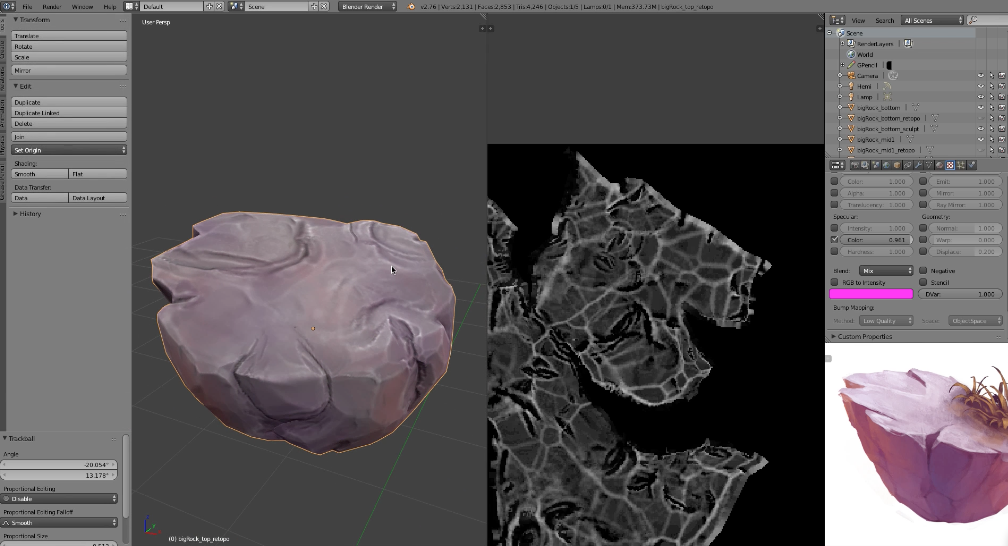Open the Properties editor type selector
The width and height of the screenshot is (1008, 546).
[838, 165]
